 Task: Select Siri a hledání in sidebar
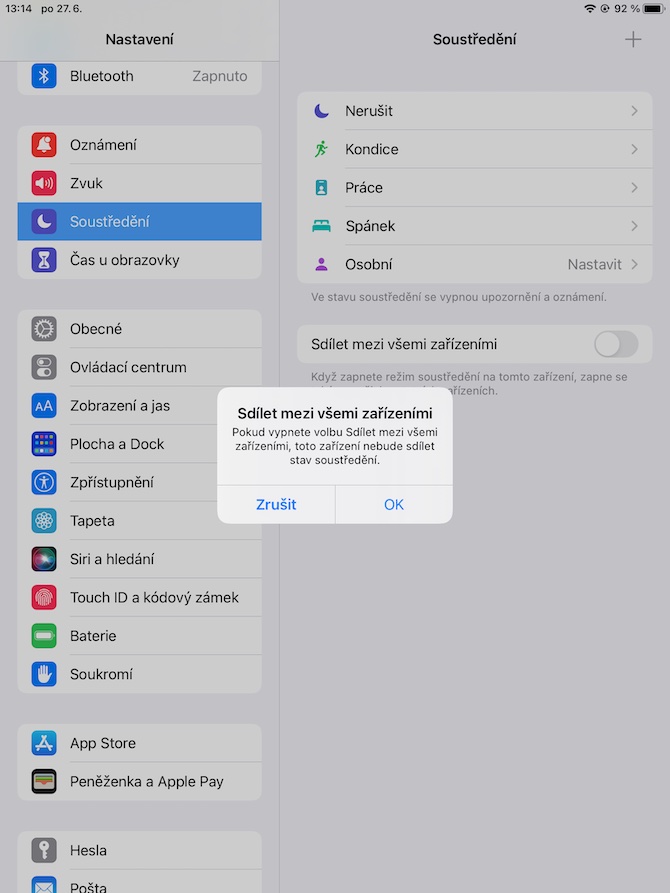pyautogui.click(x=140, y=559)
